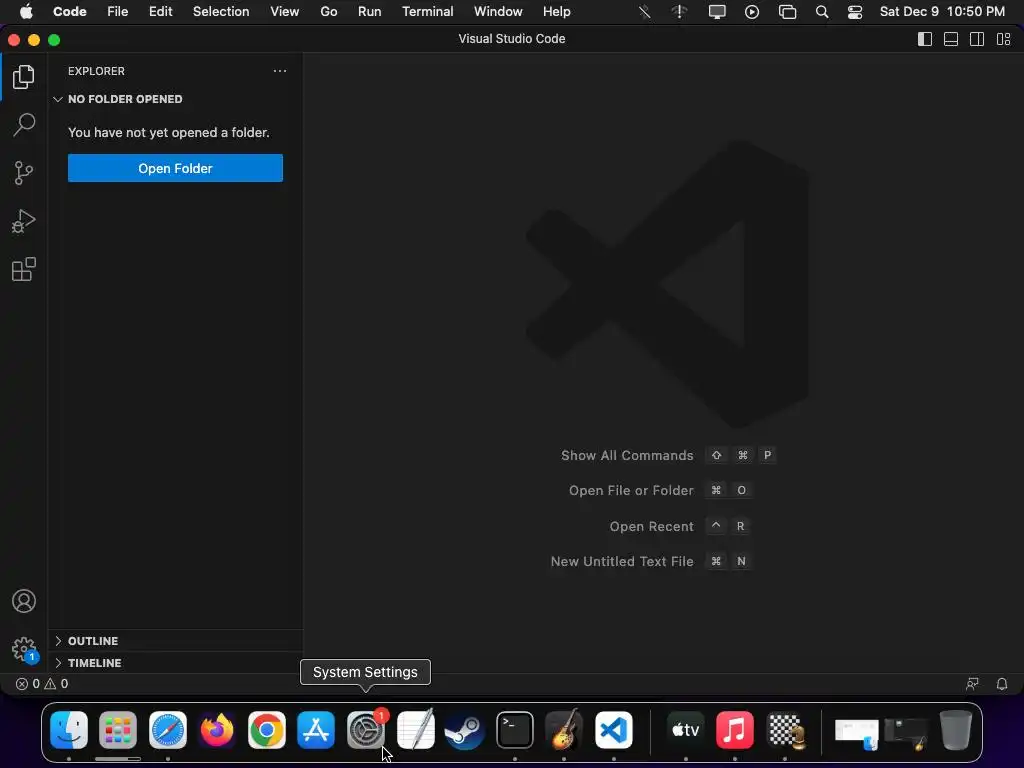
Task: Open the Explorer view in activity bar
Action: pos(24,77)
